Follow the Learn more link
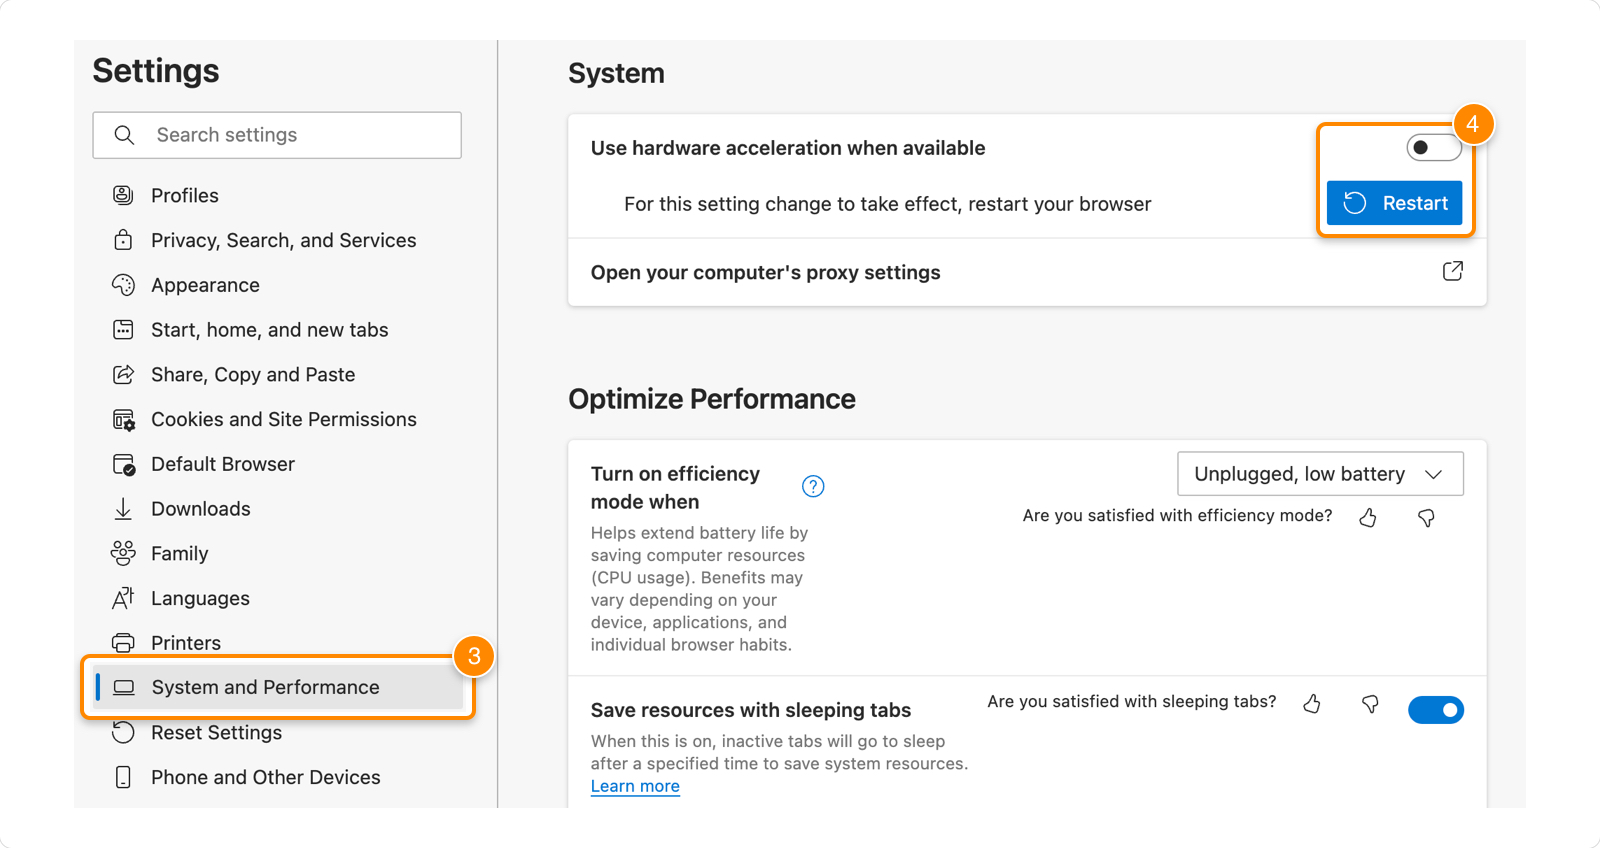The width and height of the screenshot is (1600, 848). pos(635,786)
